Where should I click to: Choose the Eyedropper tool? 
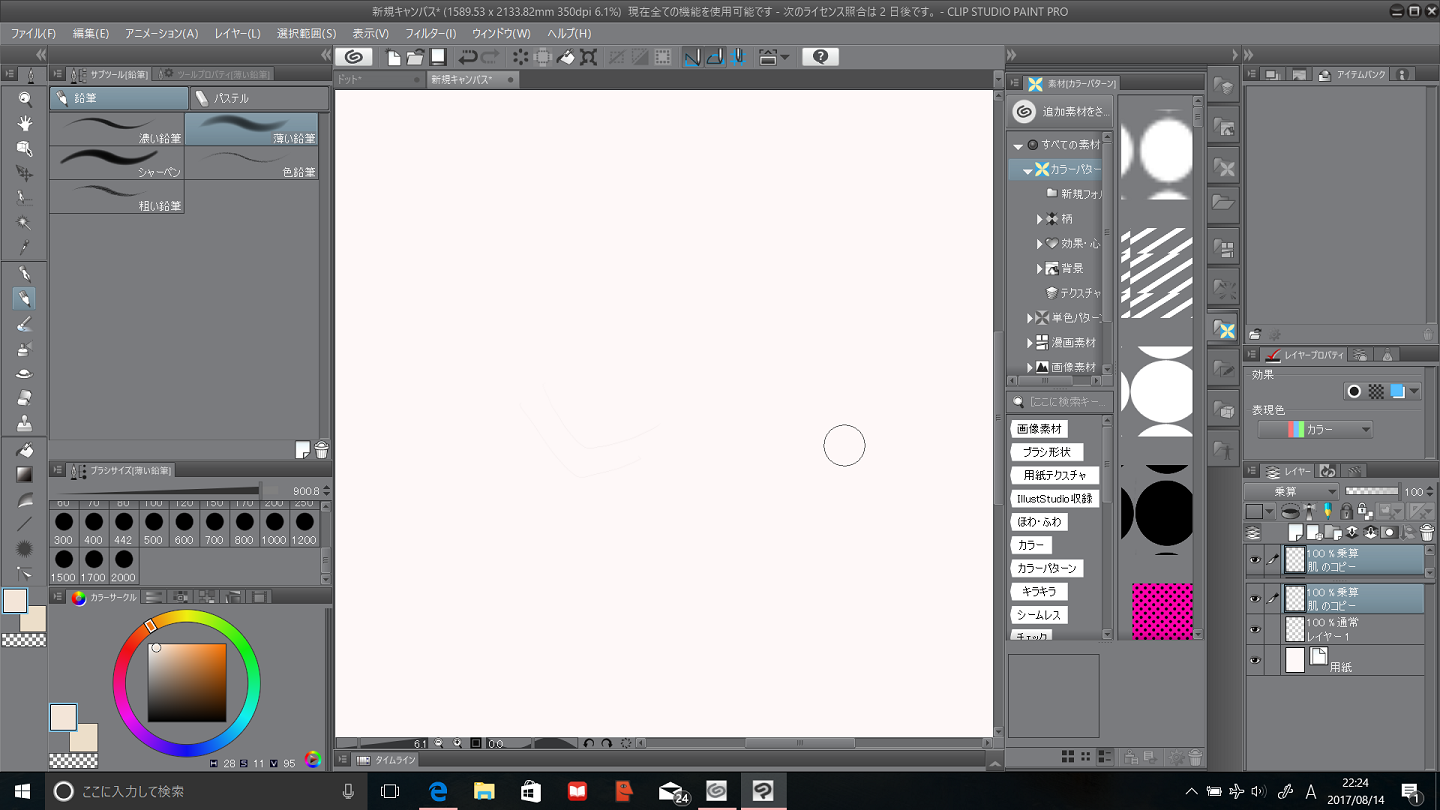(x=25, y=248)
